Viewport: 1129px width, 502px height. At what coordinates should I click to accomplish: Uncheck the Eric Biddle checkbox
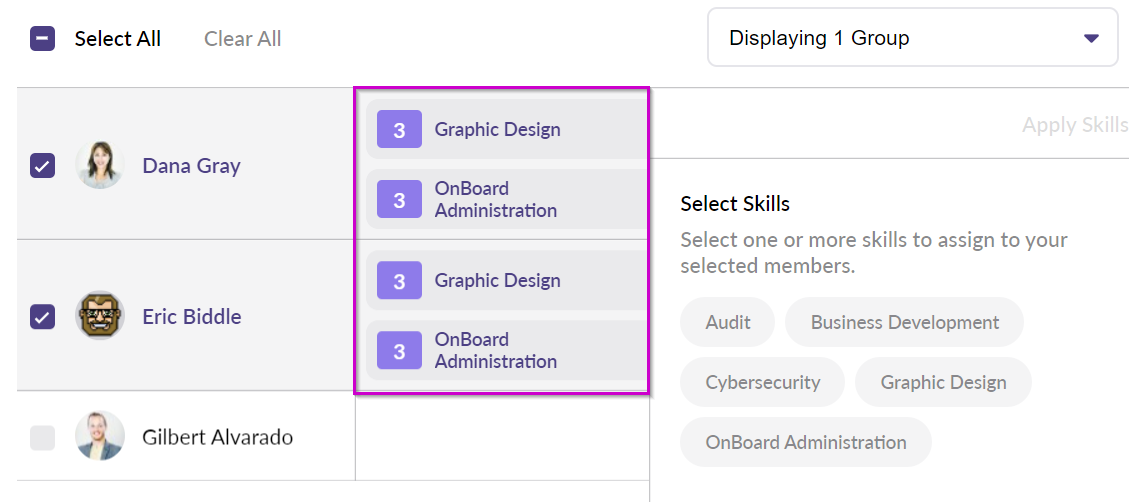[42, 317]
